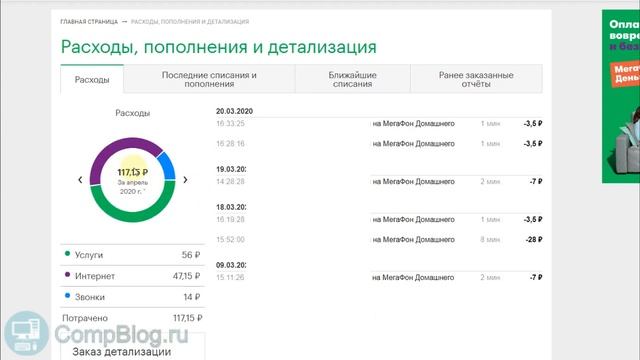640x360 pixels.
Task: Click the Потрачено 117,15 ₽ total row
Action: (133, 318)
